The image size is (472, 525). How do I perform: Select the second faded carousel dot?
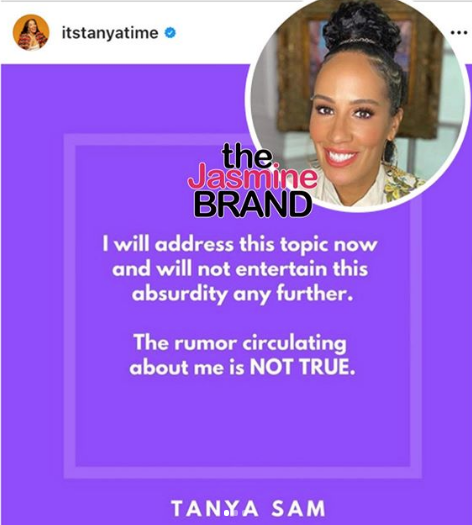[x=236, y=513]
